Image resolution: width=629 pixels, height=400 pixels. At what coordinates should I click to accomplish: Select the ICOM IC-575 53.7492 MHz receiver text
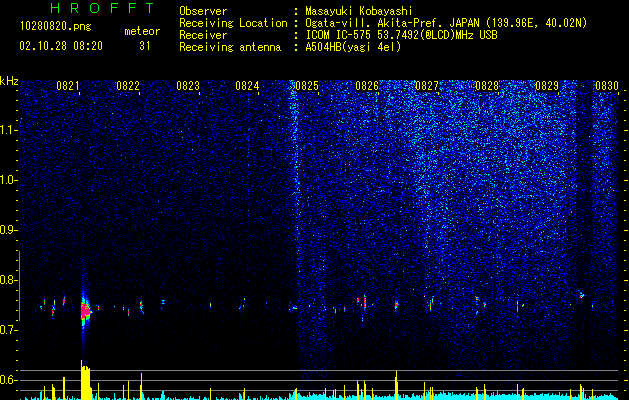(x=401, y=35)
